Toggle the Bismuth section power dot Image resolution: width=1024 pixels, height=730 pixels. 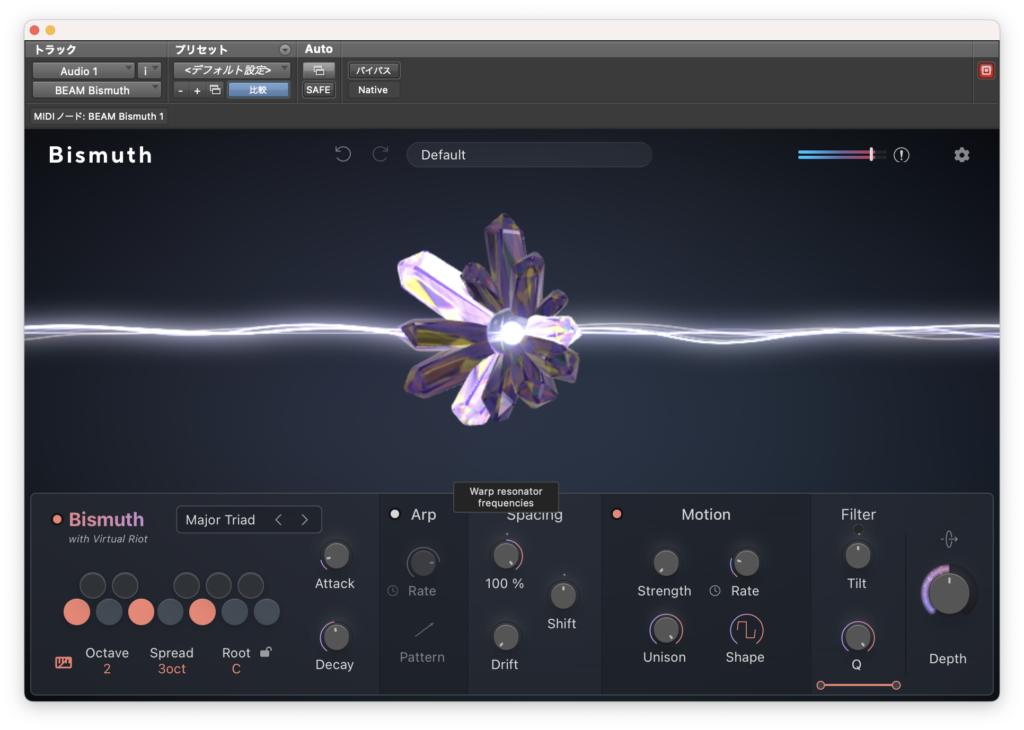click(x=57, y=520)
